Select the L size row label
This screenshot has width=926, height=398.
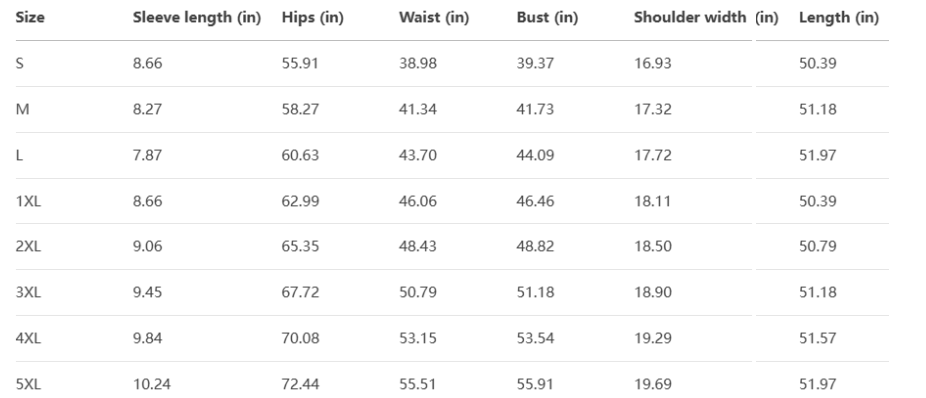pos(19,155)
